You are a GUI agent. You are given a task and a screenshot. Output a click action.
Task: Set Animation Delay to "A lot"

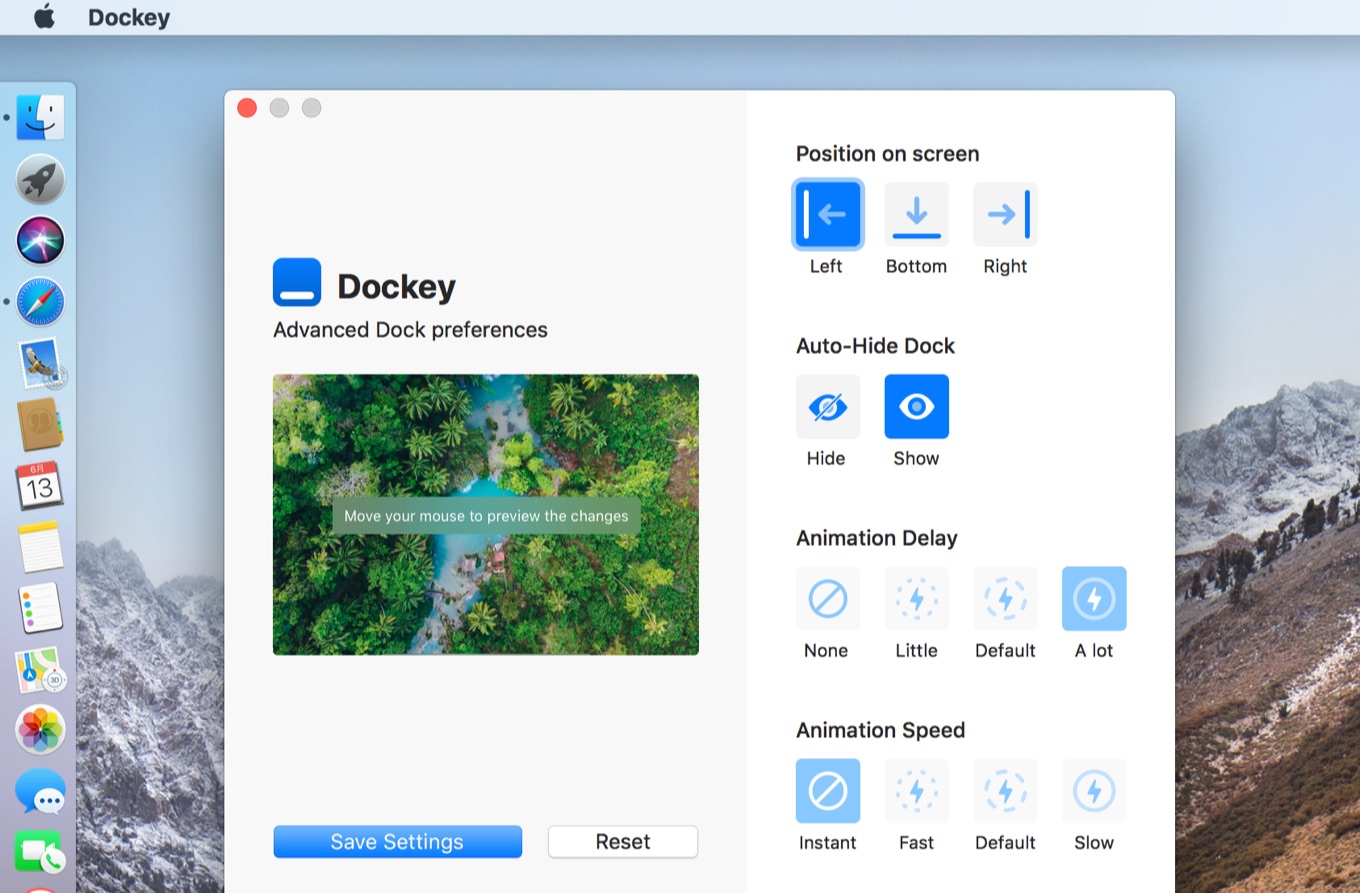click(1093, 598)
